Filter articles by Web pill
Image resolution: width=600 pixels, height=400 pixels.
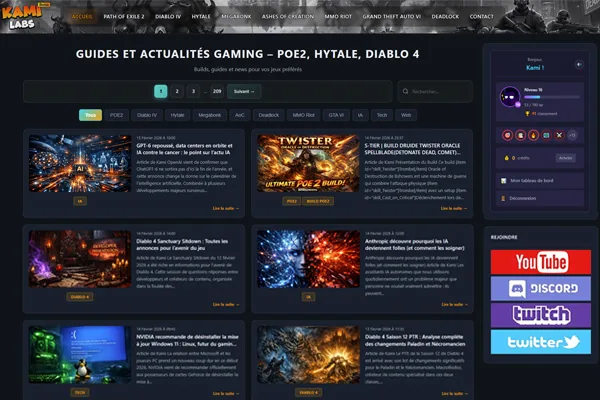click(406, 115)
